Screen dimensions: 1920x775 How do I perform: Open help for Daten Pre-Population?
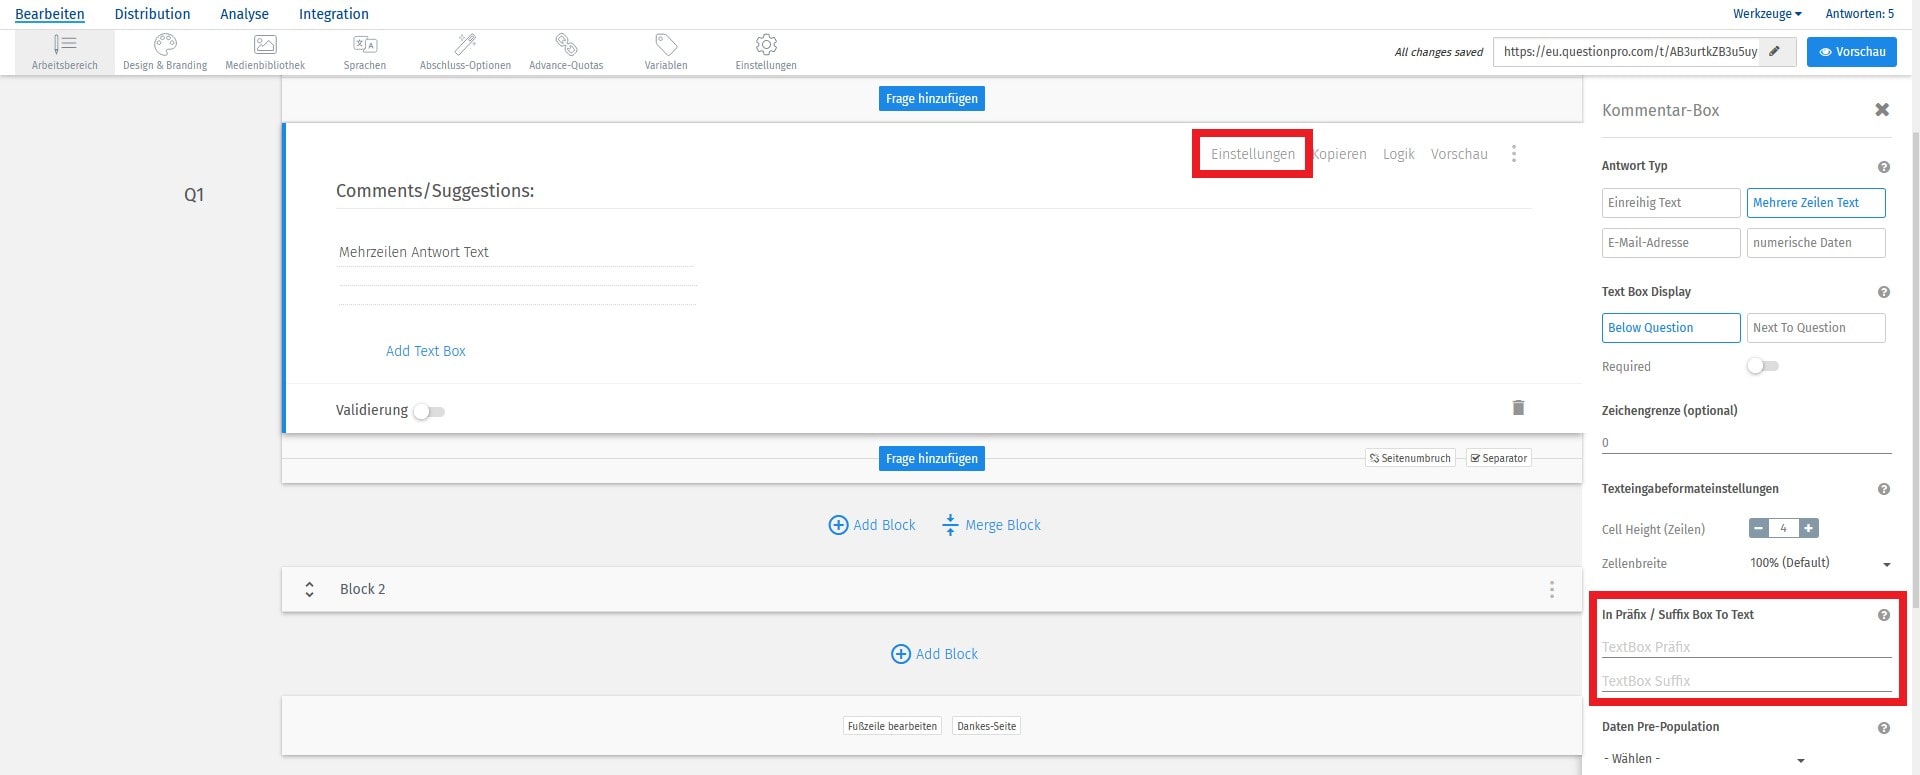(x=1884, y=728)
